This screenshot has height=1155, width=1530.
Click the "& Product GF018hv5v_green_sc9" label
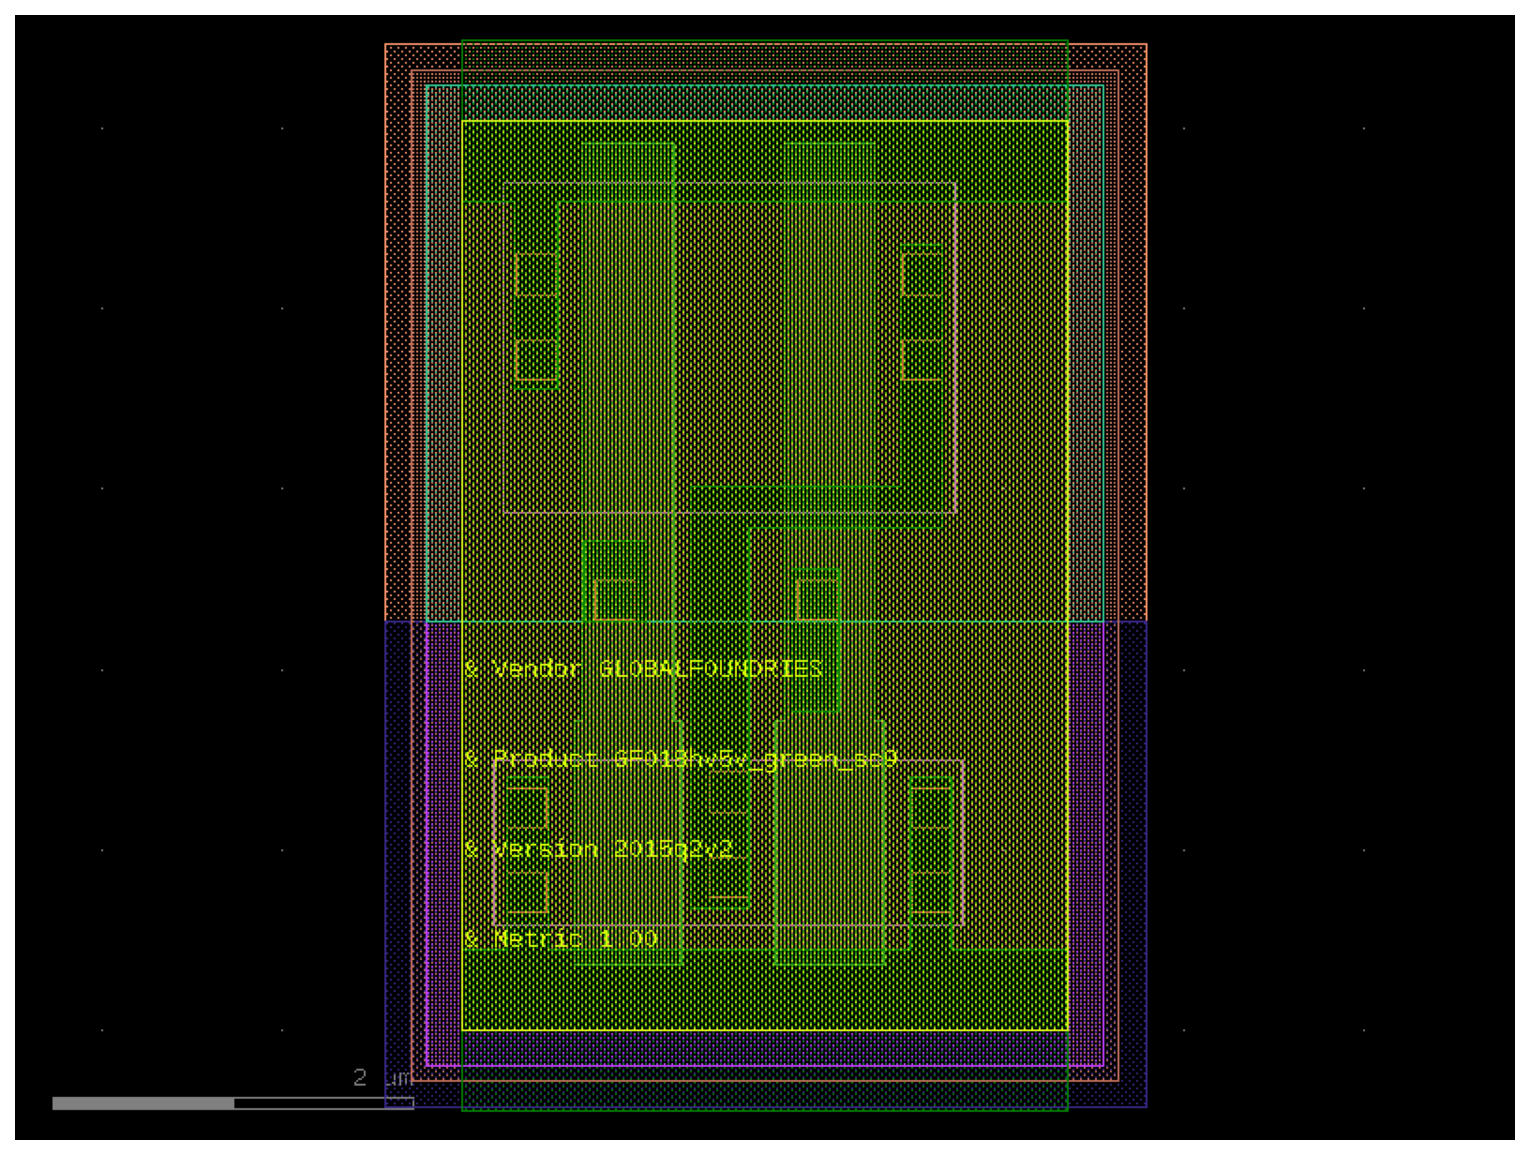coord(681,760)
